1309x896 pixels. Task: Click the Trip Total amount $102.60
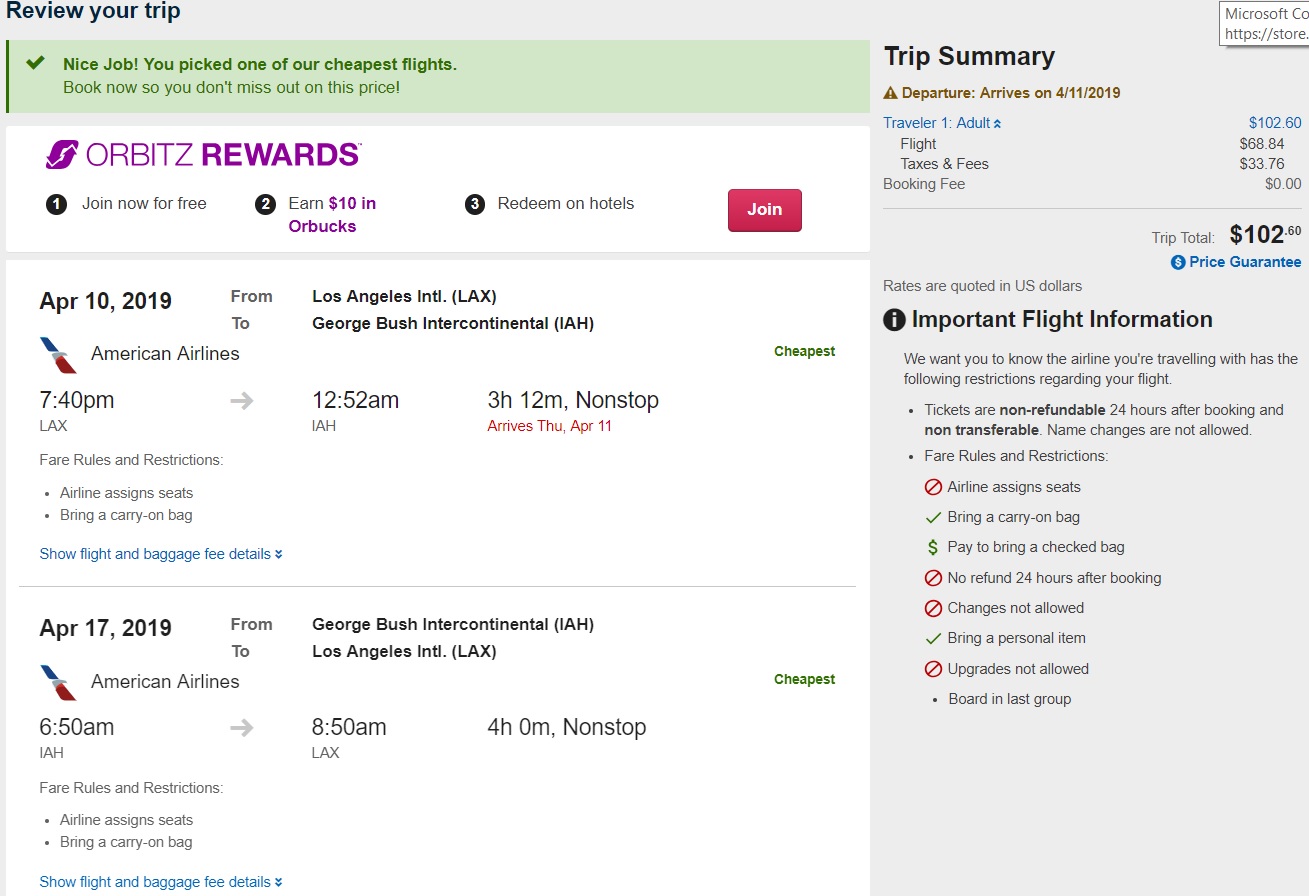click(x=1265, y=235)
